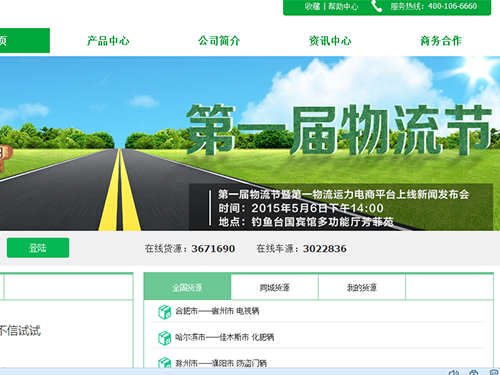Viewport: 500px width, 375px height.
Task: Open the 资讯中心 navigation menu
Action: 330,41
